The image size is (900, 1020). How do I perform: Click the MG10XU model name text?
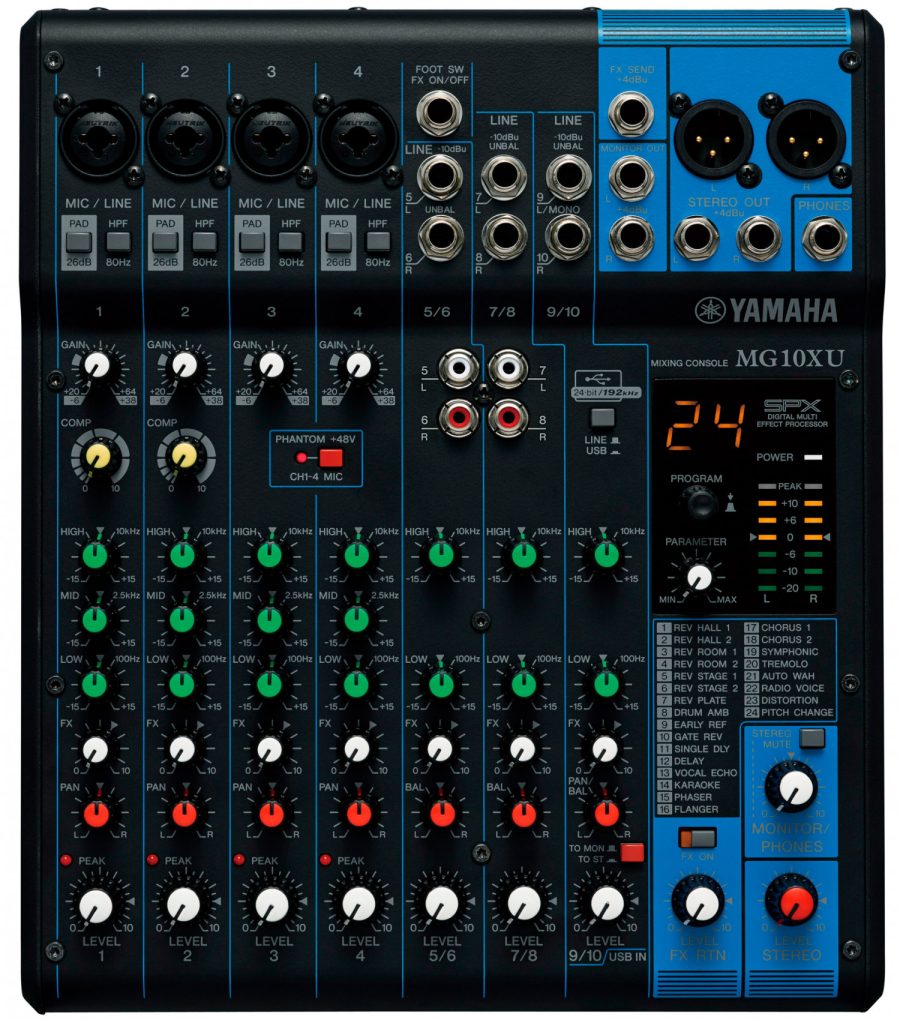[789, 358]
